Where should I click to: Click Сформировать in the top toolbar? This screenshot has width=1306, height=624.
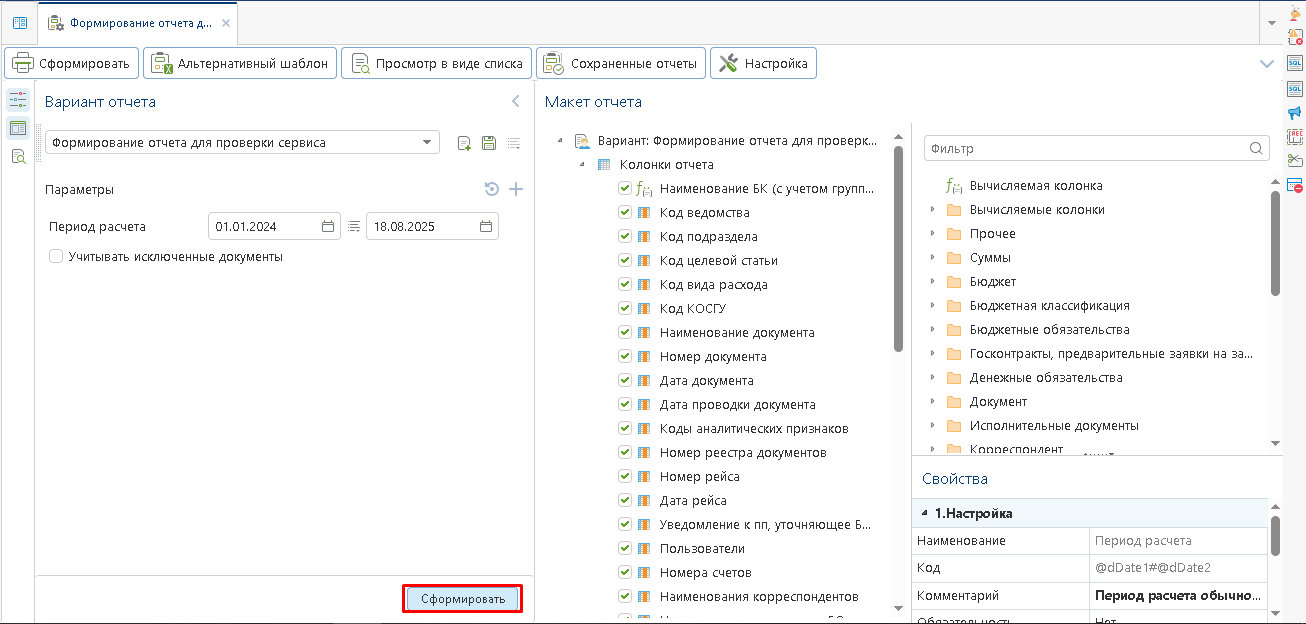[71, 63]
